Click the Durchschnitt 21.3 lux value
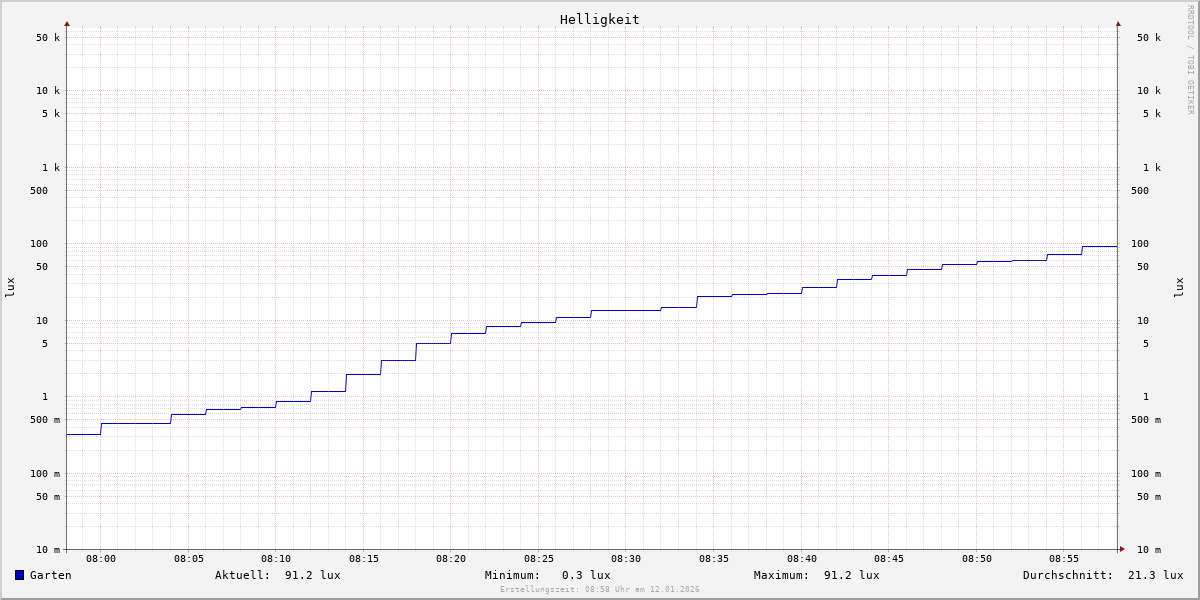 tap(1155, 575)
